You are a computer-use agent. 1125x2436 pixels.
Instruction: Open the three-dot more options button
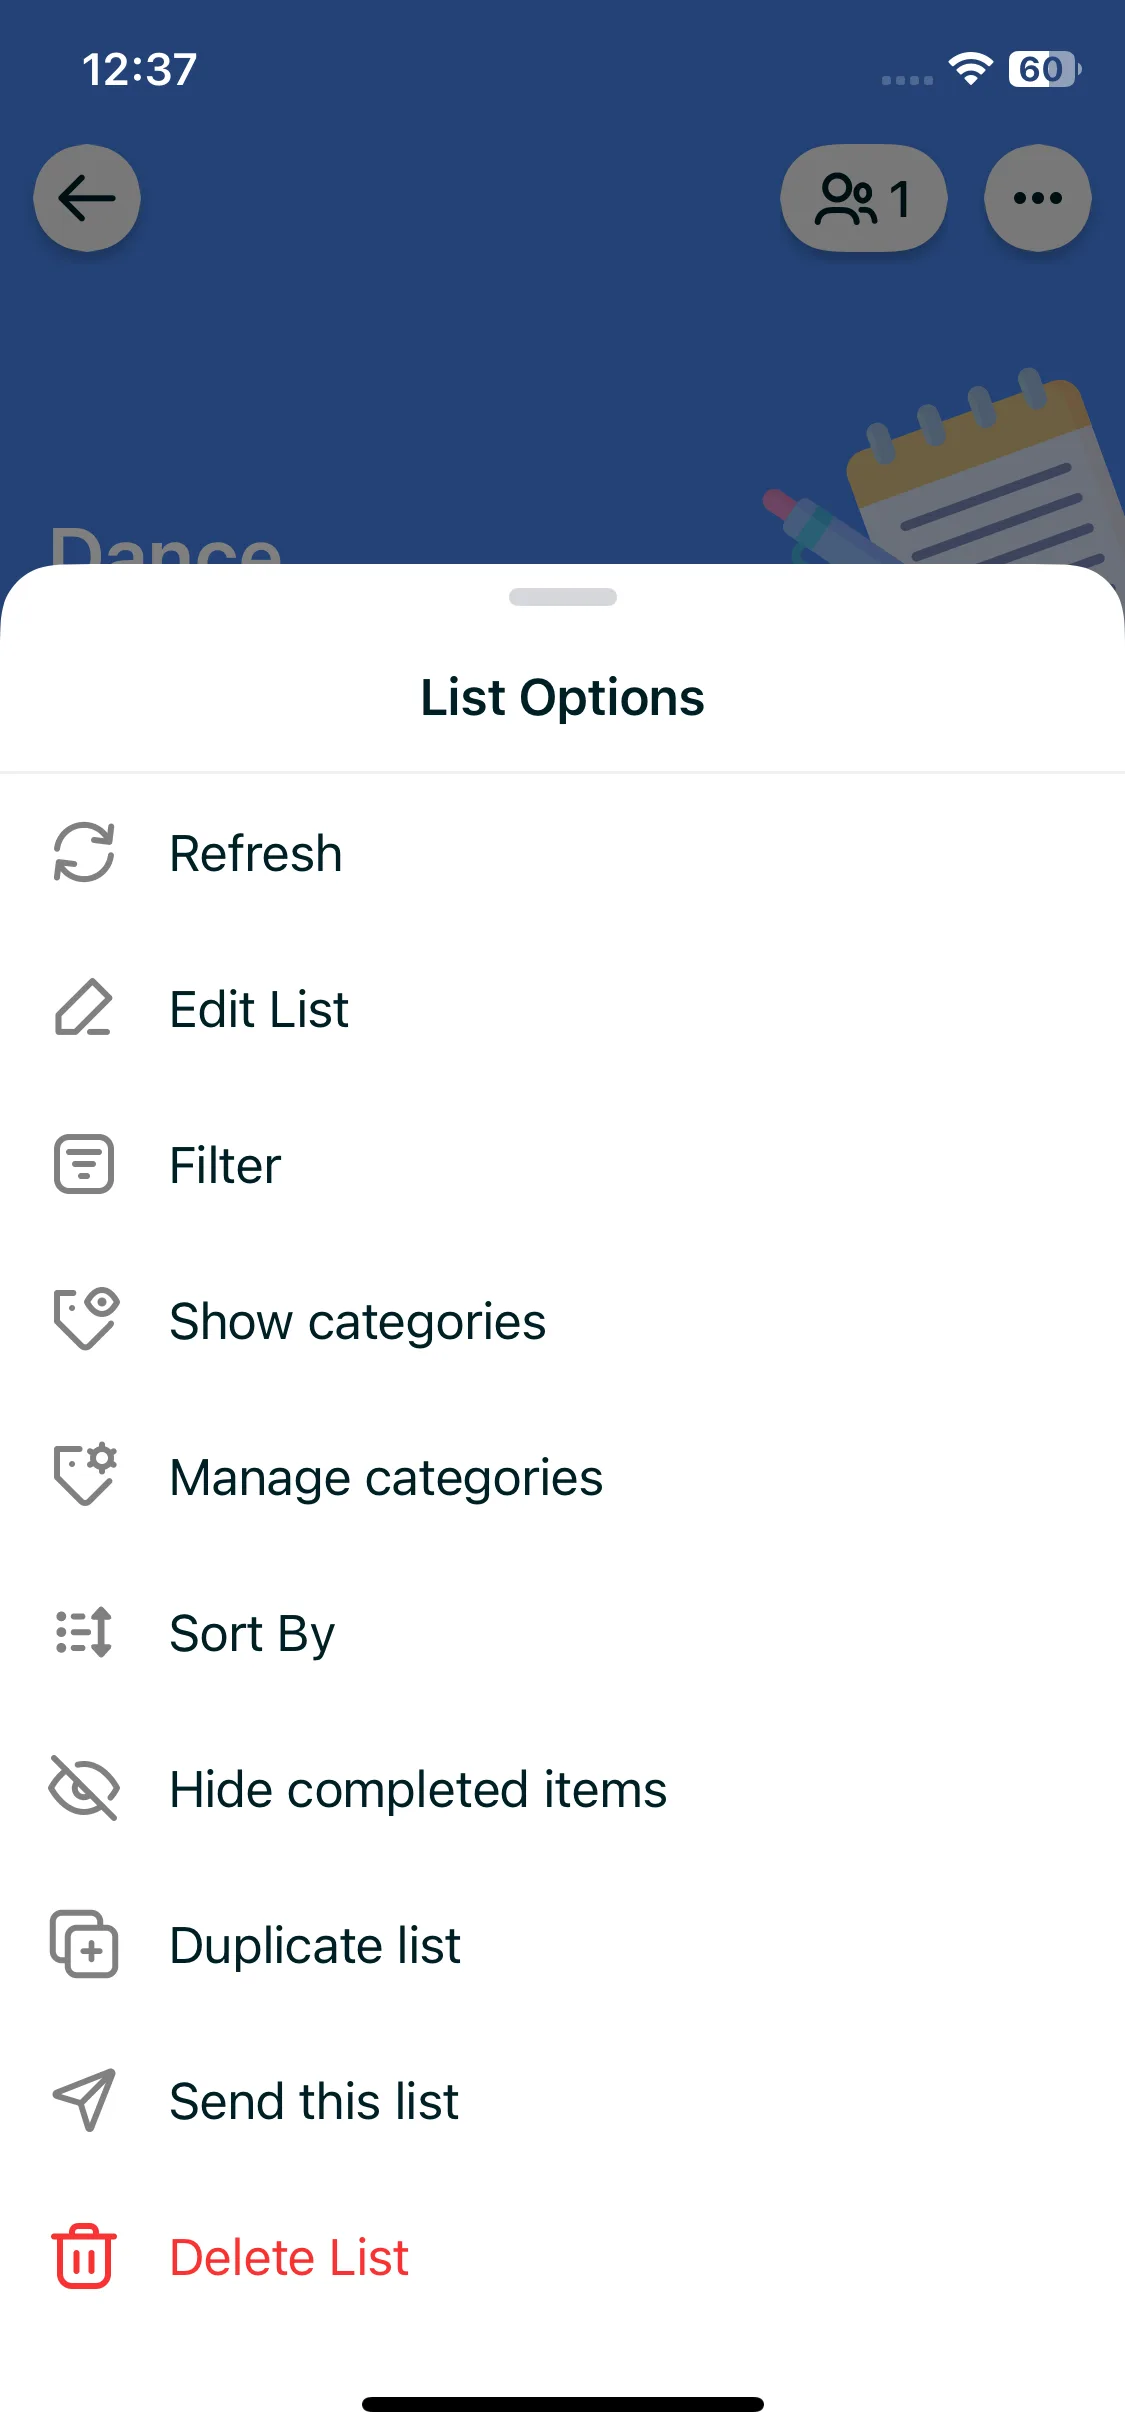tap(1037, 198)
